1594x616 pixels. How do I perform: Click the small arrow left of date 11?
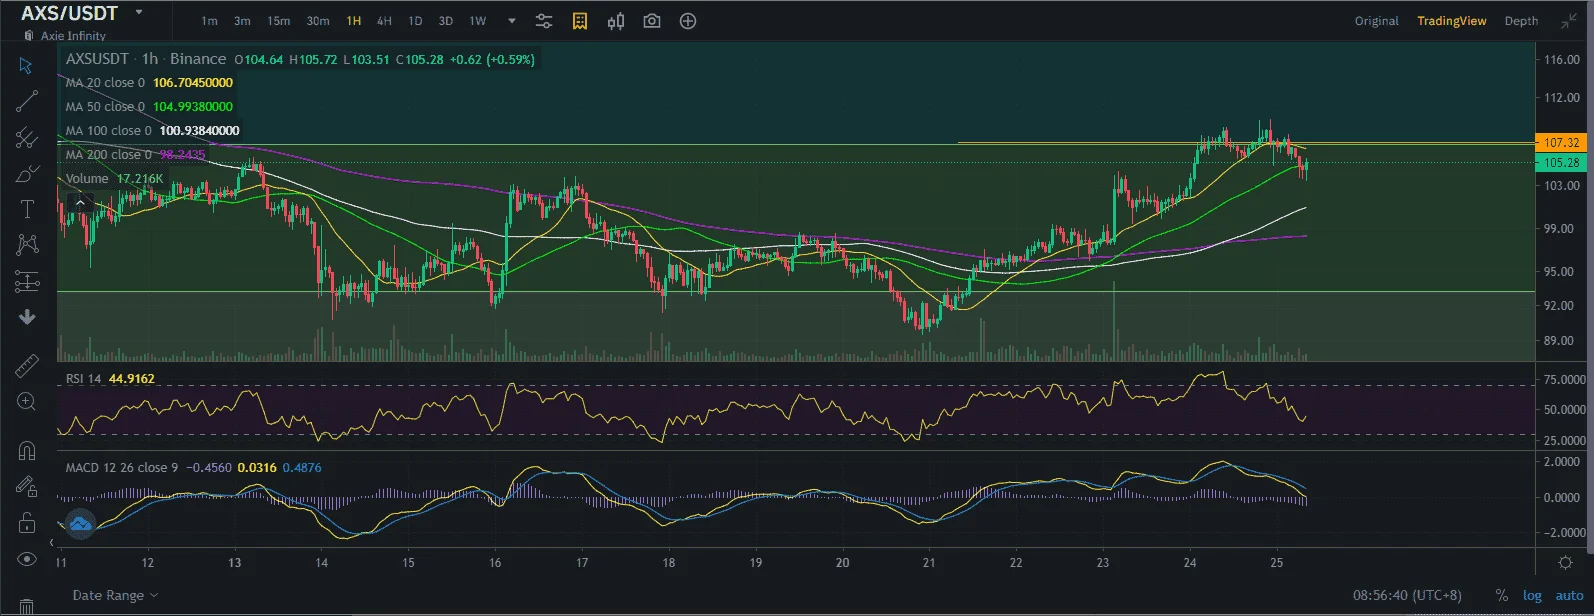52,544
